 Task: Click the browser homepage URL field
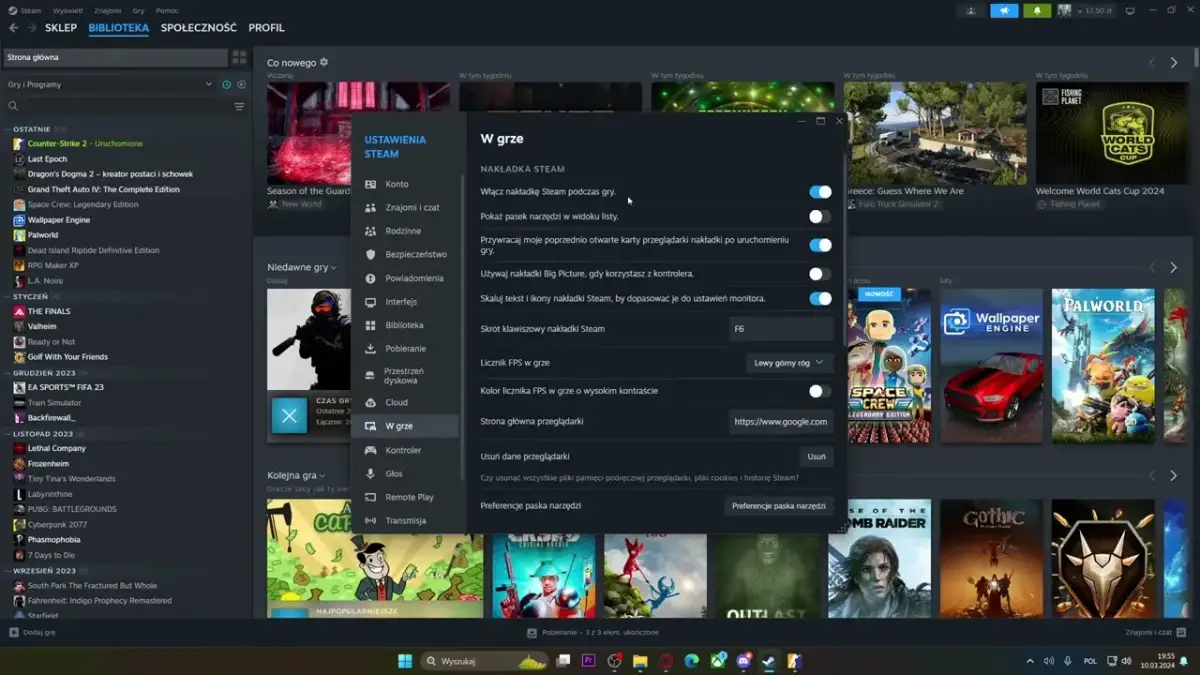click(781, 422)
